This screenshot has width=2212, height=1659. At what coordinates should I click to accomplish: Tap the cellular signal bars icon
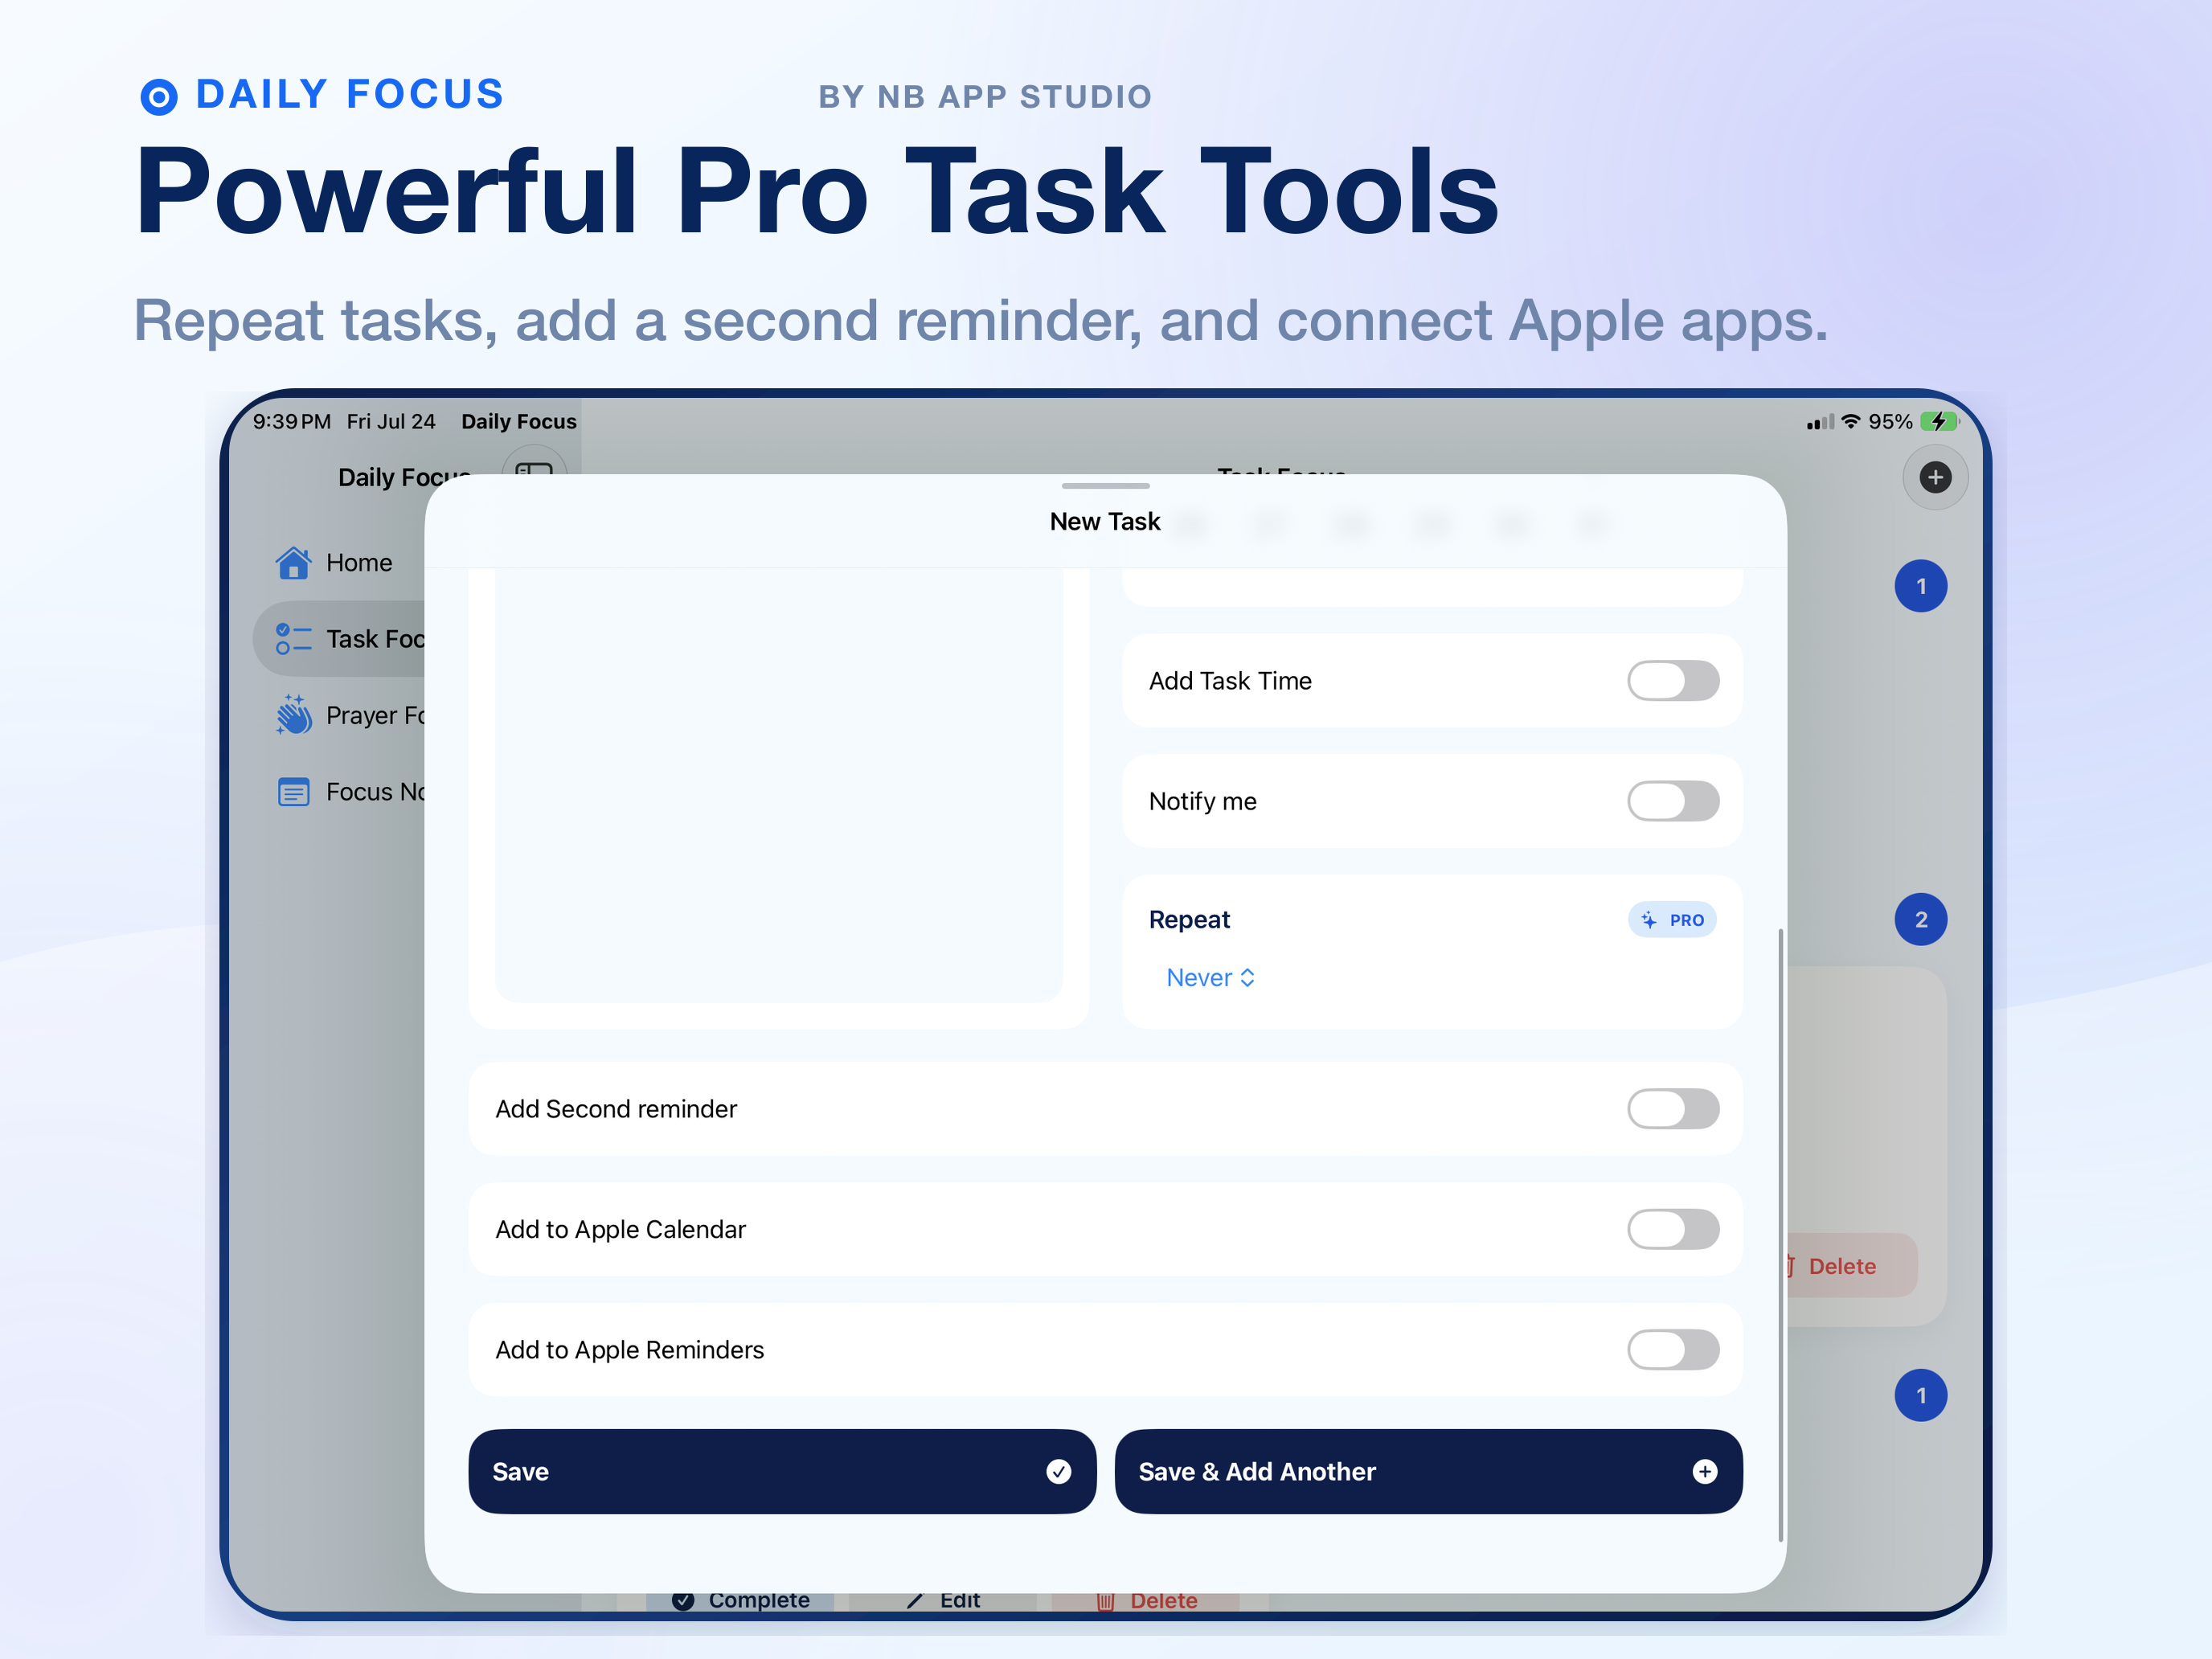pos(1820,423)
